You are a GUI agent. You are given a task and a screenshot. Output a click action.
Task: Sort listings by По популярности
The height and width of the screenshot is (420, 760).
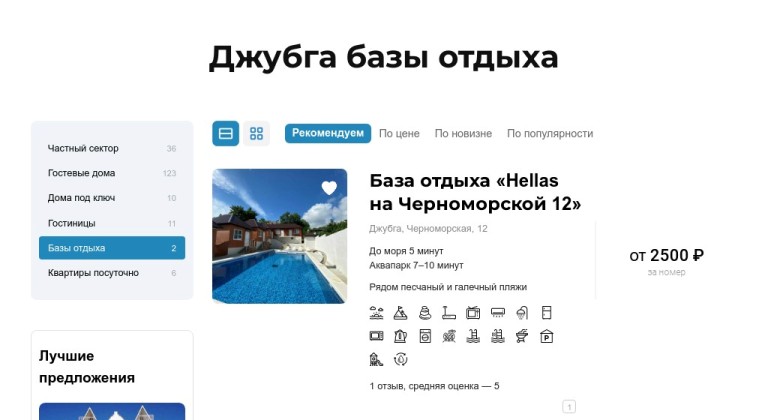549,134
